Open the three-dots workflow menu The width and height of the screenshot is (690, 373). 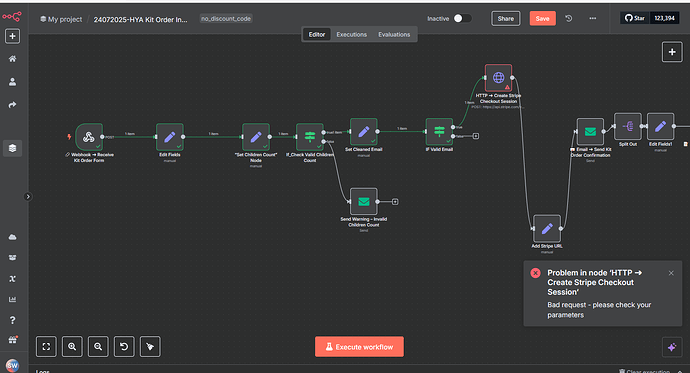click(593, 18)
